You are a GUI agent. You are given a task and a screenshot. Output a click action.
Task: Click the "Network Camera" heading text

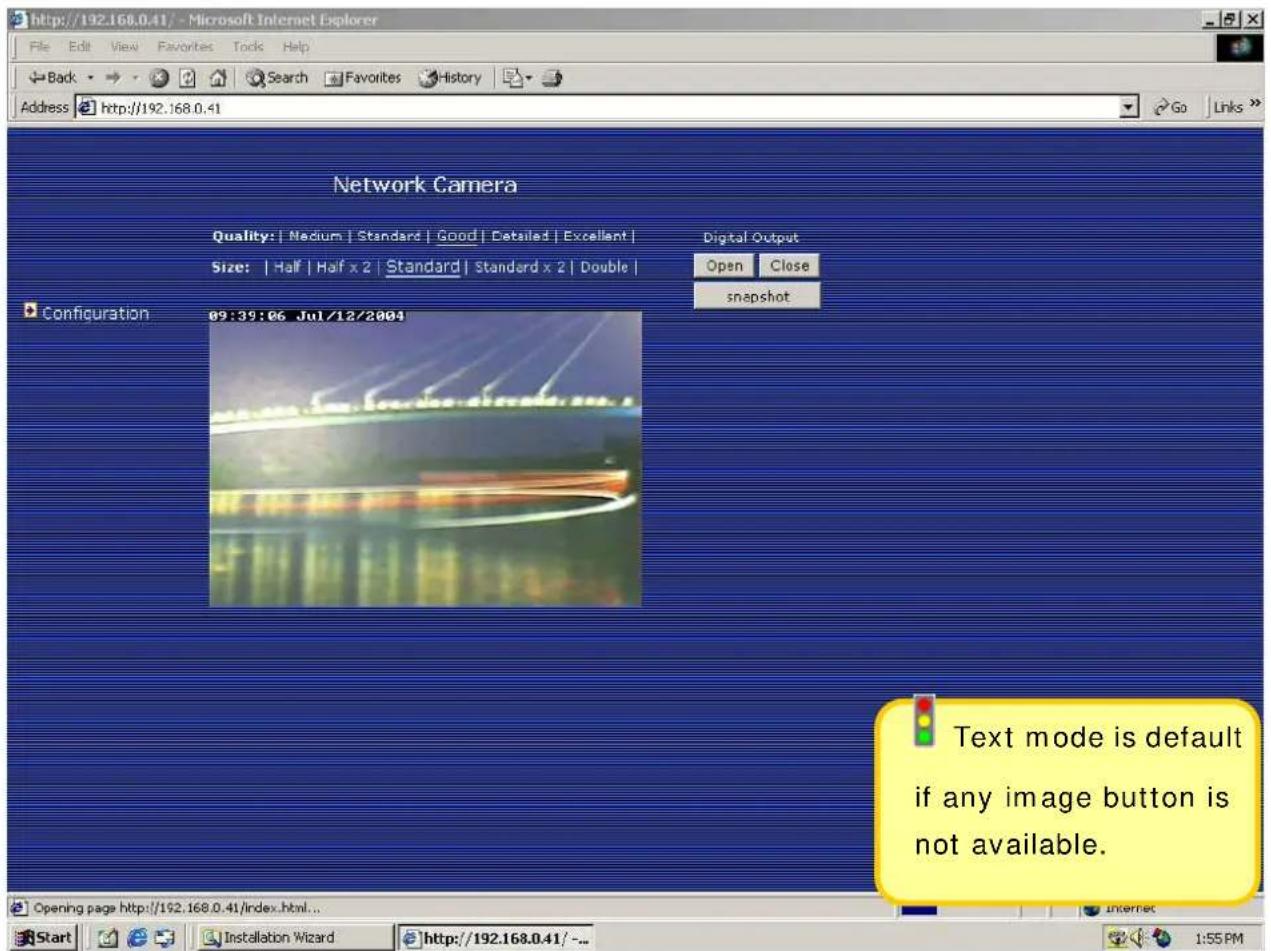click(x=425, y=185)
